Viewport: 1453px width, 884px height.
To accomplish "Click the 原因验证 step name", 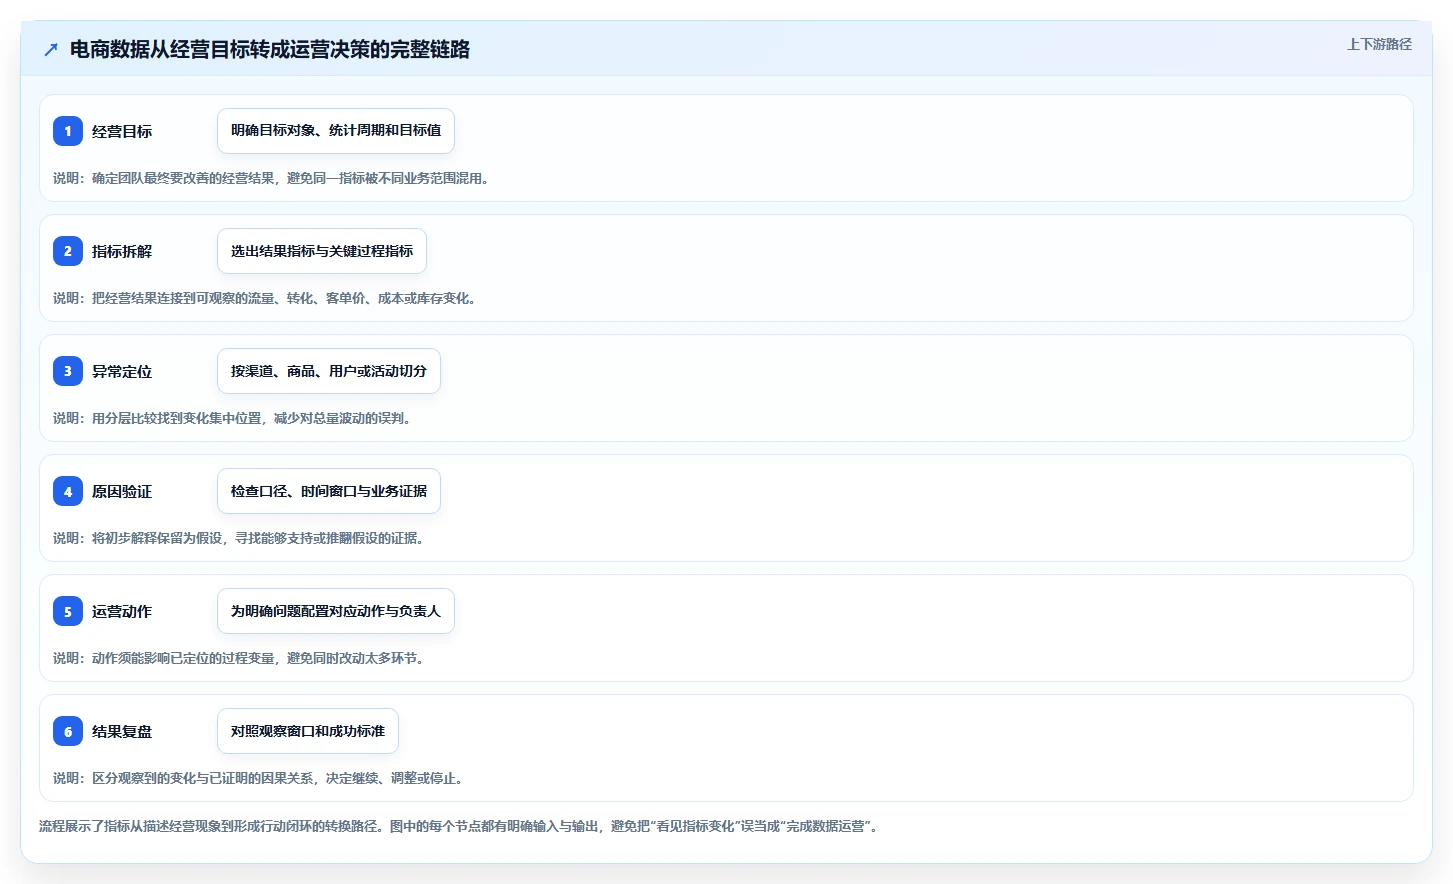I will (122, 491).
